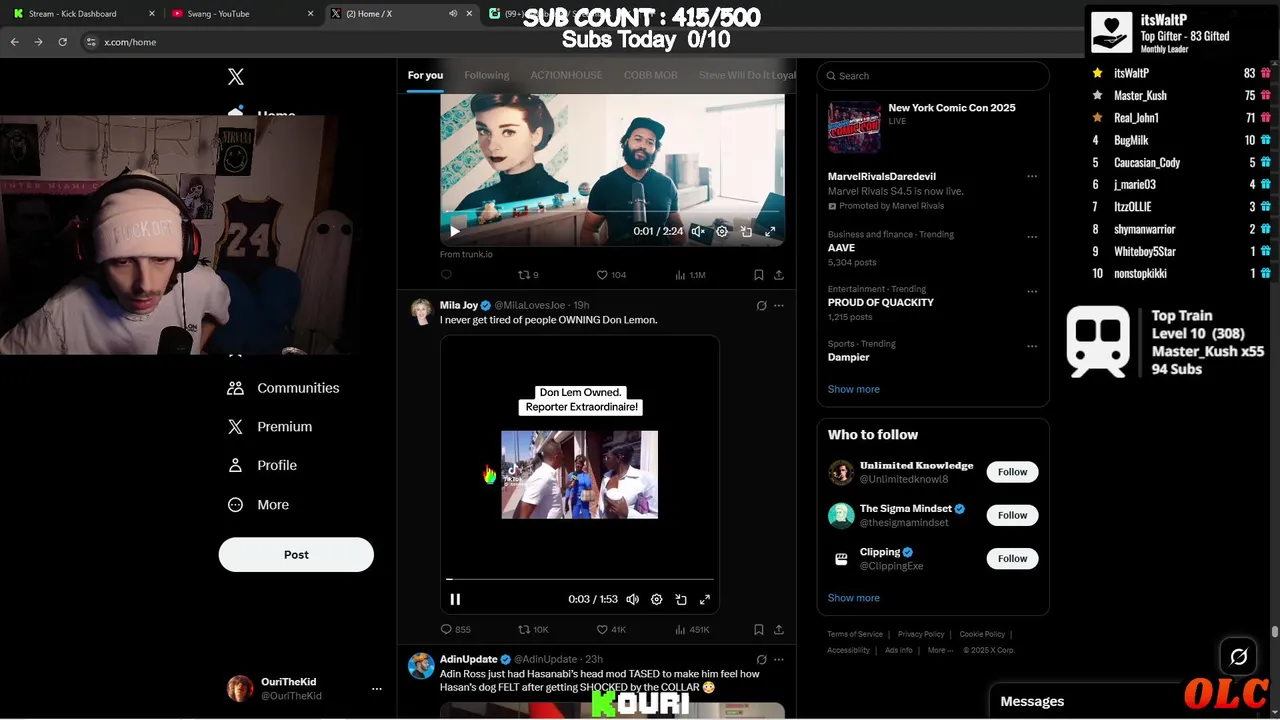The height and width of the screenshot is (720, 1280).
Task: Mute the Don Lemon video
Action: pos(632,599)
